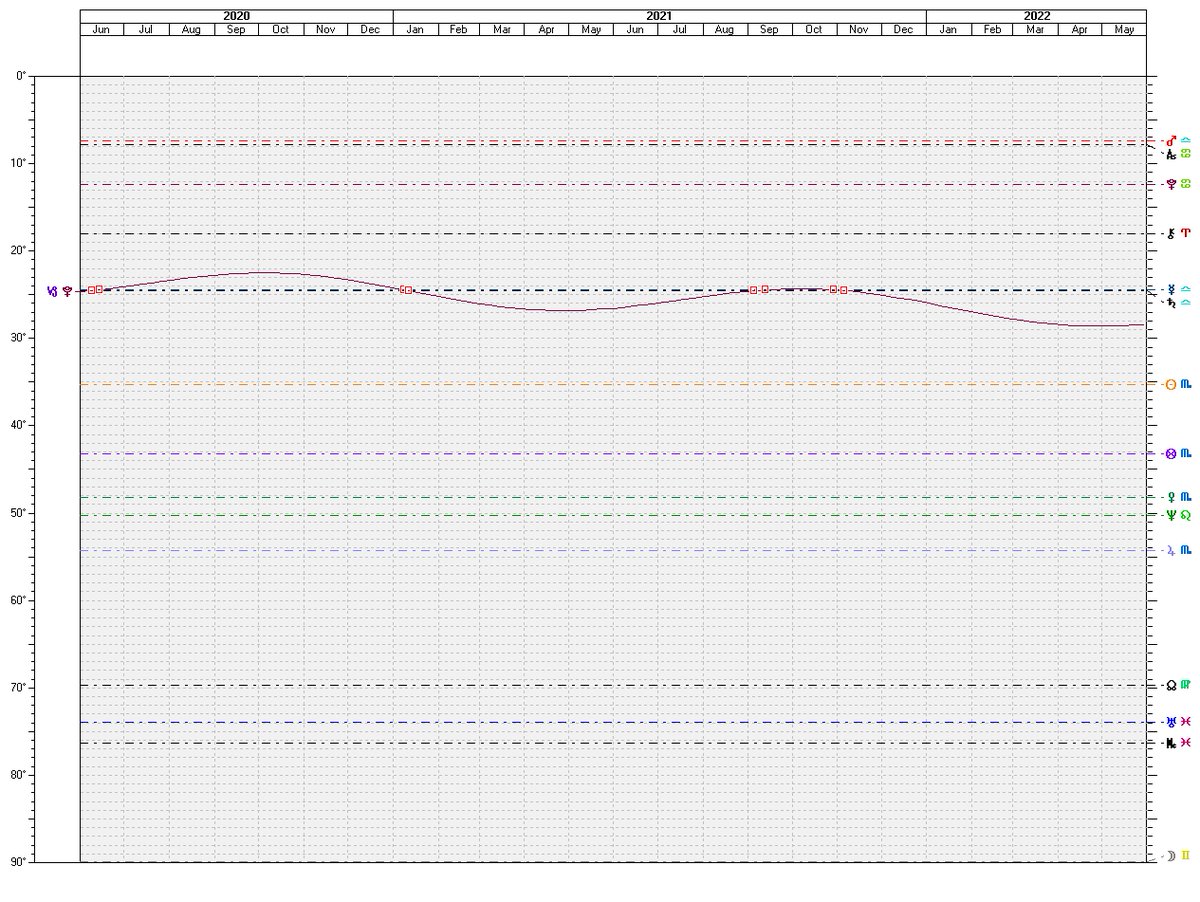Image resolution: width=1200 pixels, height=902 pixels.
Task: Click the May 2022 month label
Action: (1125, 29)
